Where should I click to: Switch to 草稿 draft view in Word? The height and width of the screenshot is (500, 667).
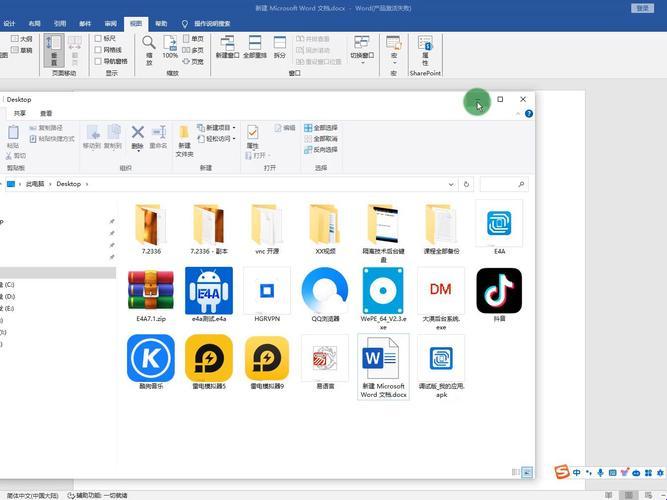(x=21, y=50)
